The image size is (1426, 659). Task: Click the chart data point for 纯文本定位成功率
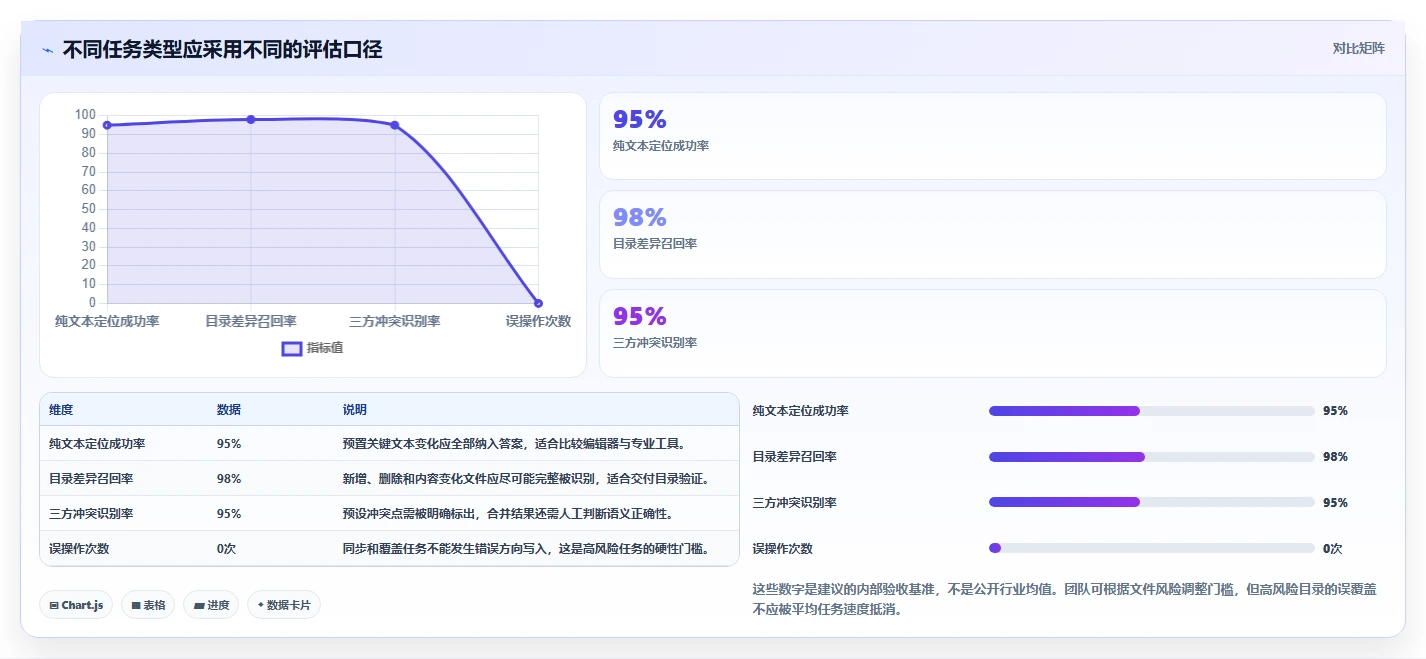(107, 125)
